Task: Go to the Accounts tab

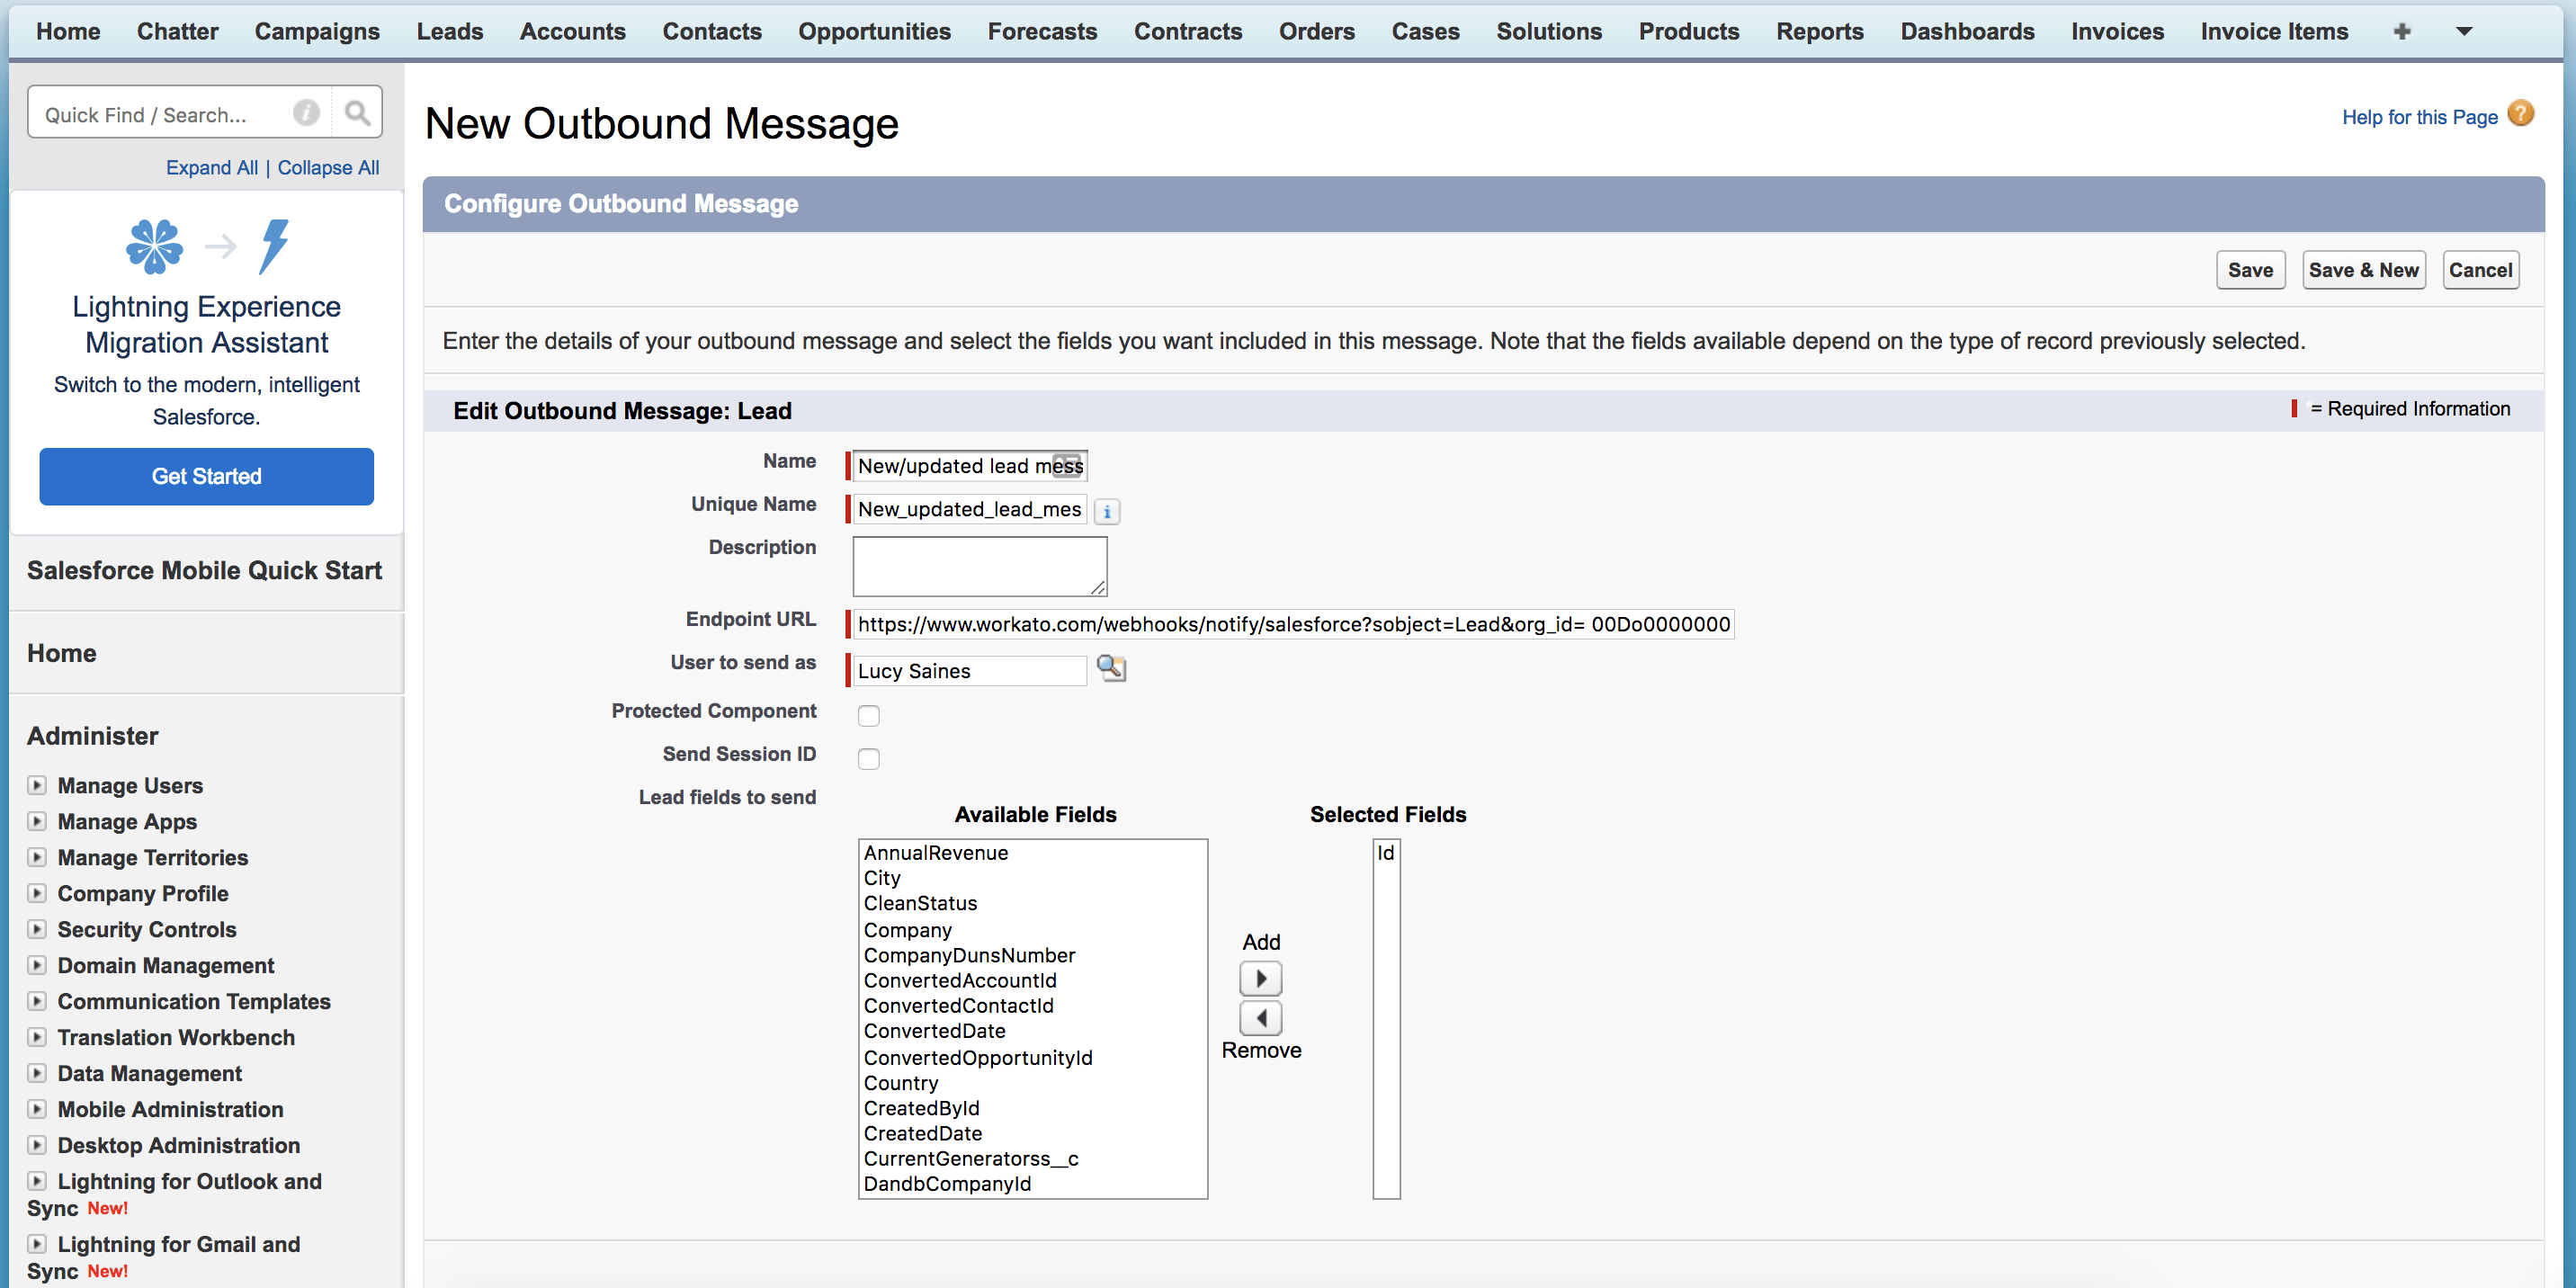Action: (572, 32)
